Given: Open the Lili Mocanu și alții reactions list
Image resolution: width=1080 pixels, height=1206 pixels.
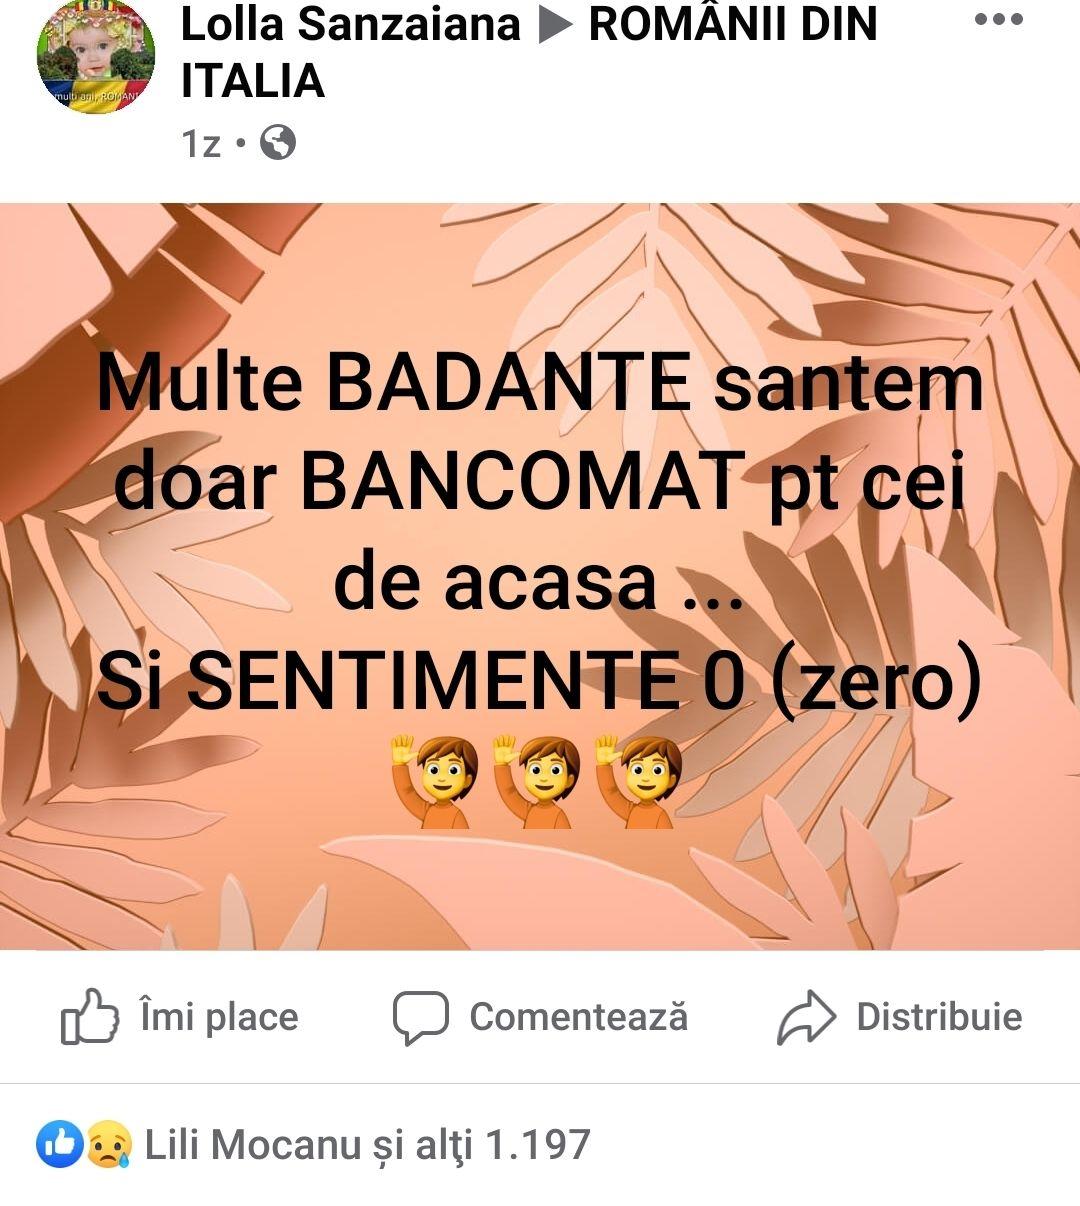Looking at the screenshot, I should pos(368,1145).
